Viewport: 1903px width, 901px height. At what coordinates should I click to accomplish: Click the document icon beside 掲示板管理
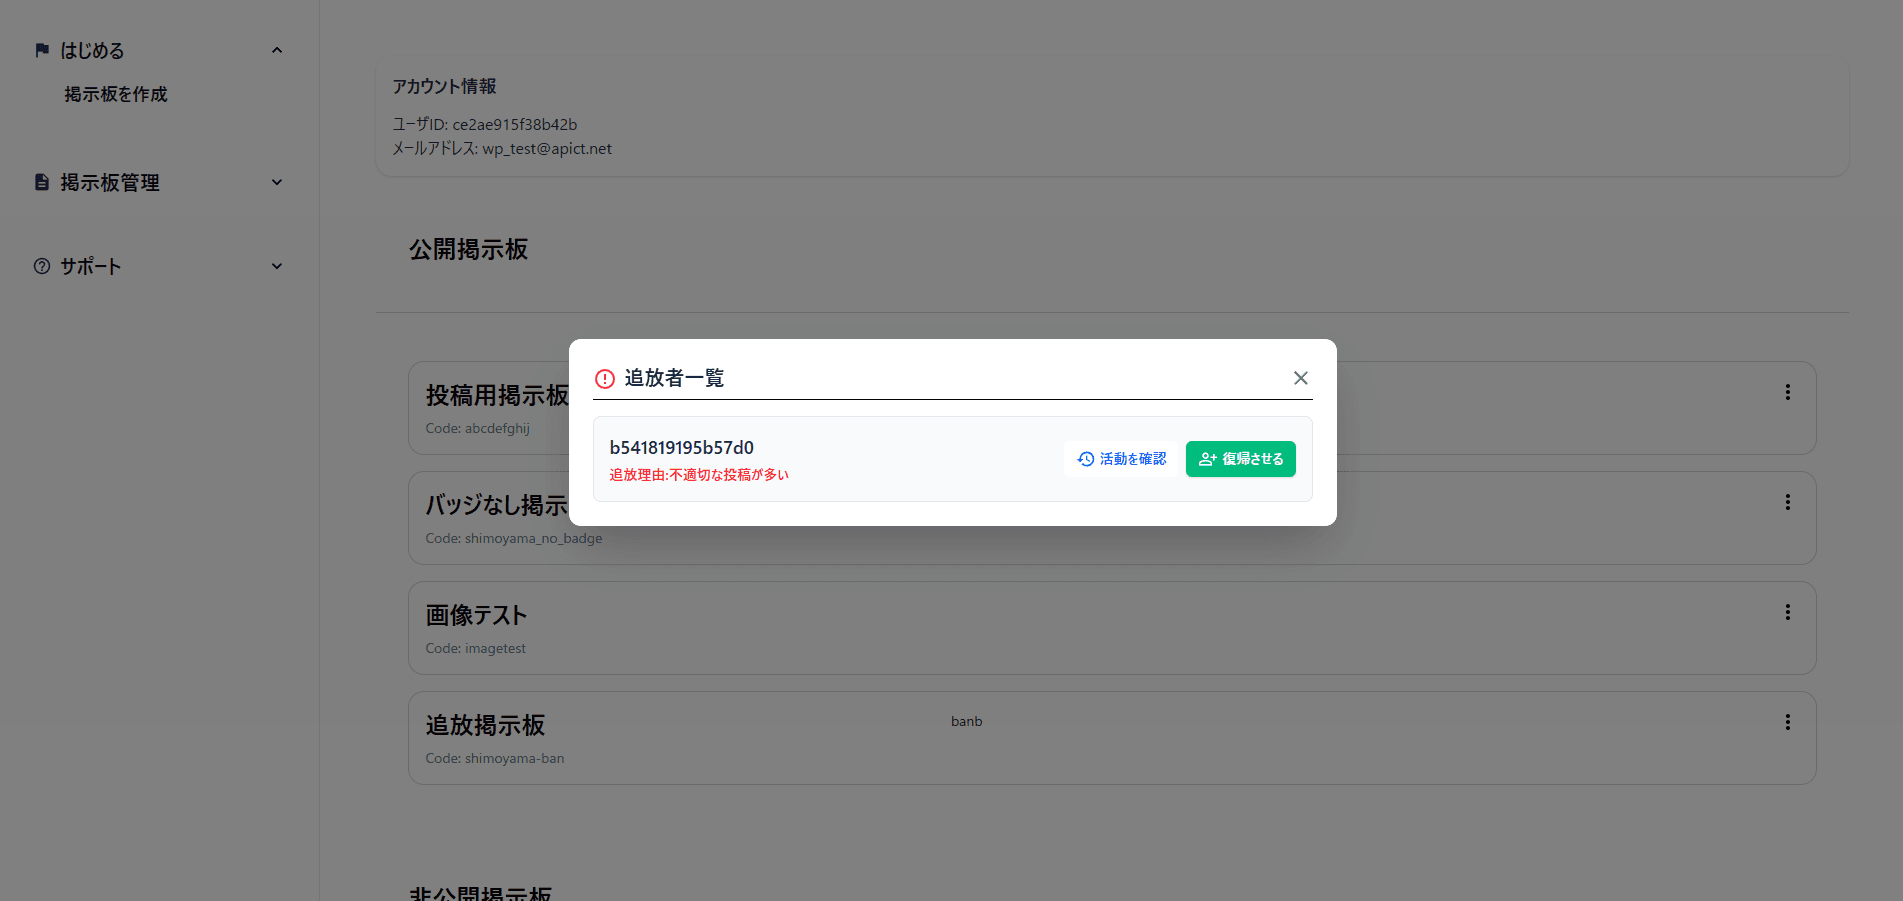[42, 182]
